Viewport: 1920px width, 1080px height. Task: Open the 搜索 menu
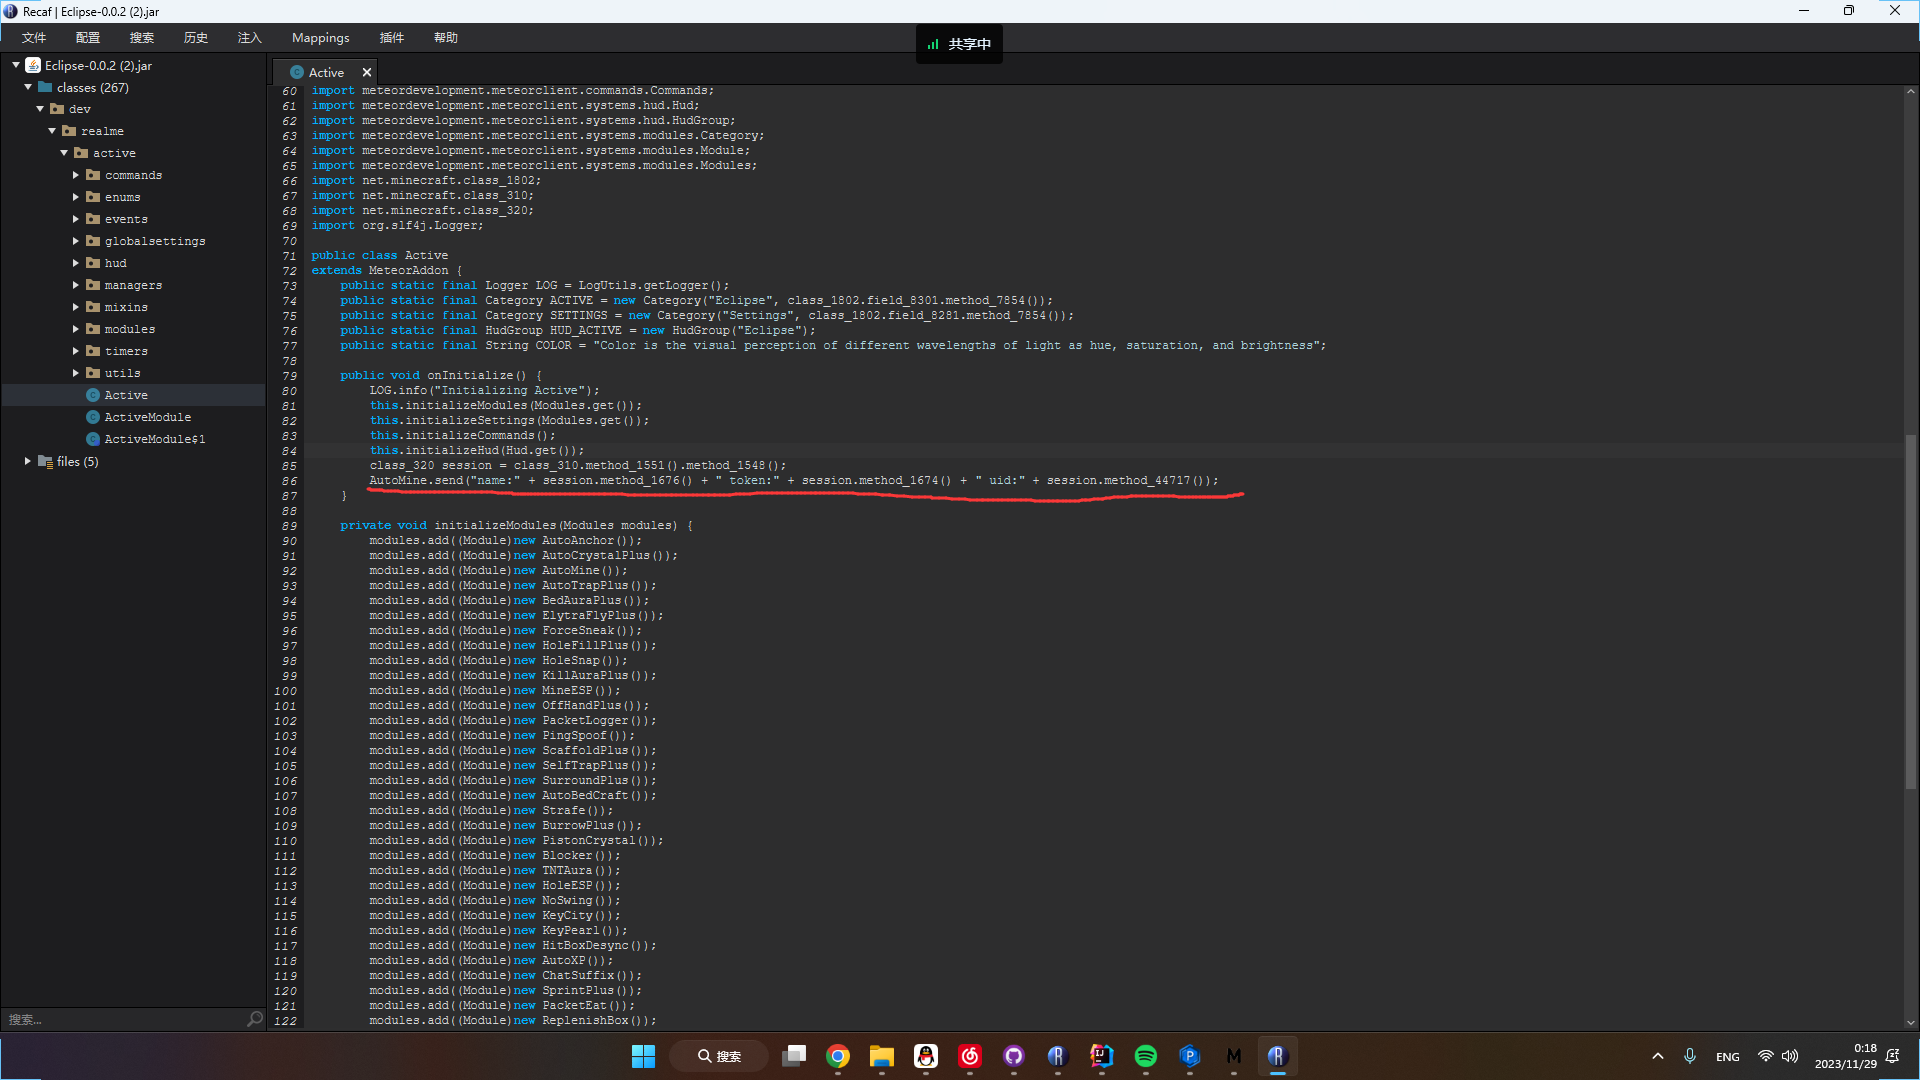click(142, 38)
